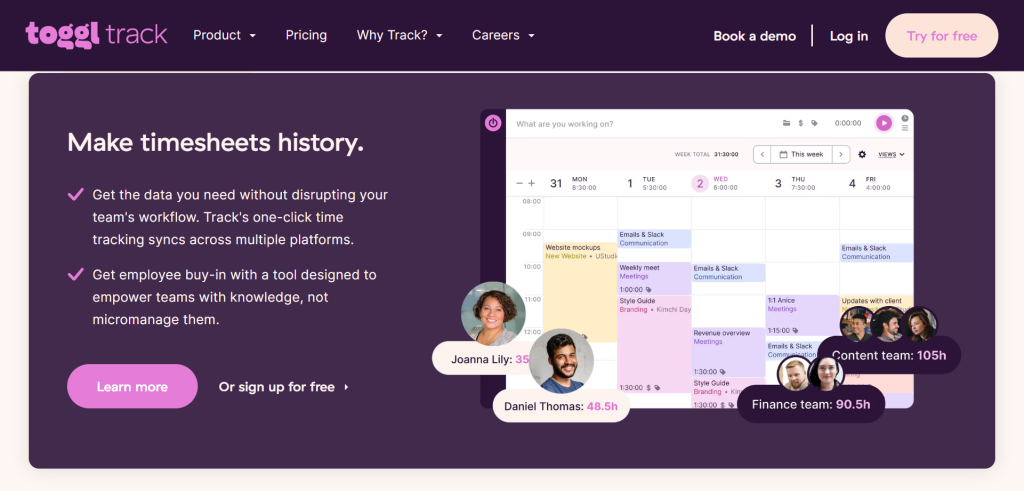Open calendar settings gear icon

862,155
